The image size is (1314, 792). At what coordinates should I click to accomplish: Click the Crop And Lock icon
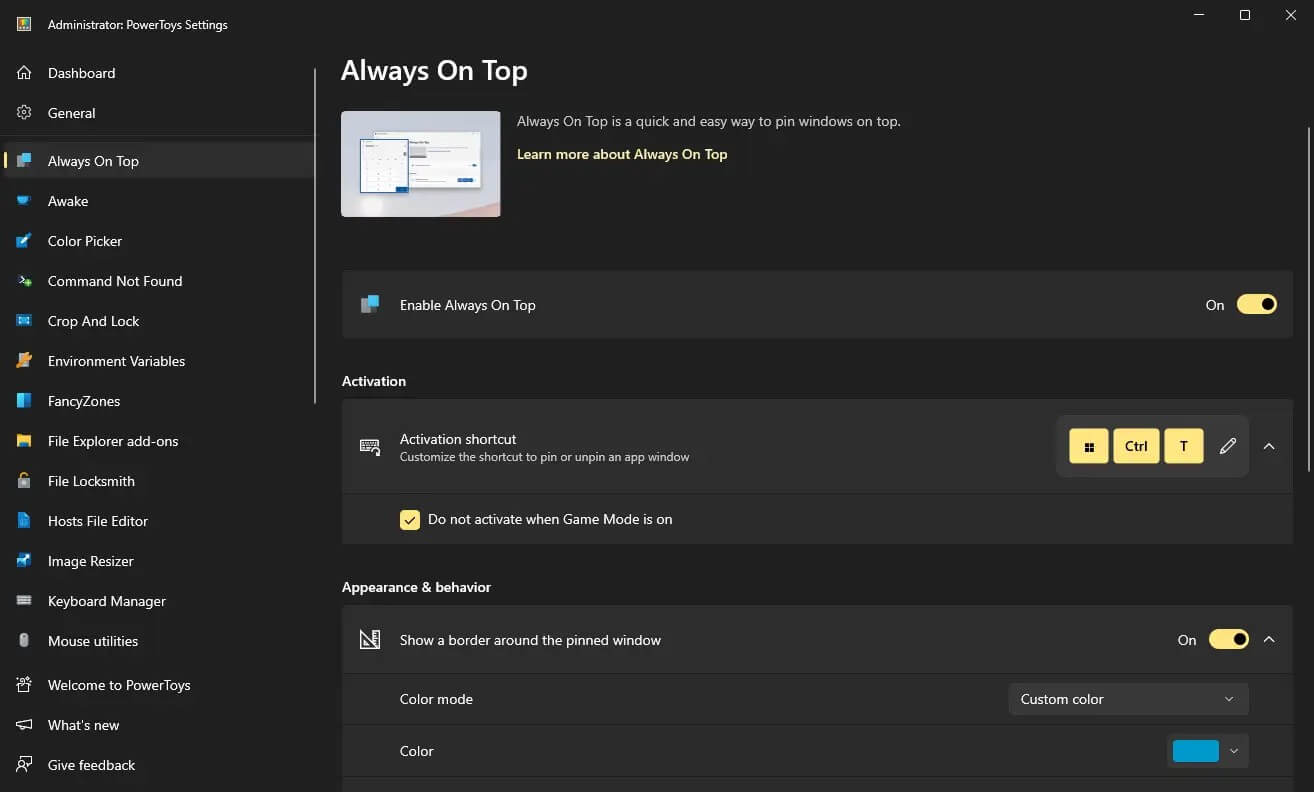click(24, 321)
